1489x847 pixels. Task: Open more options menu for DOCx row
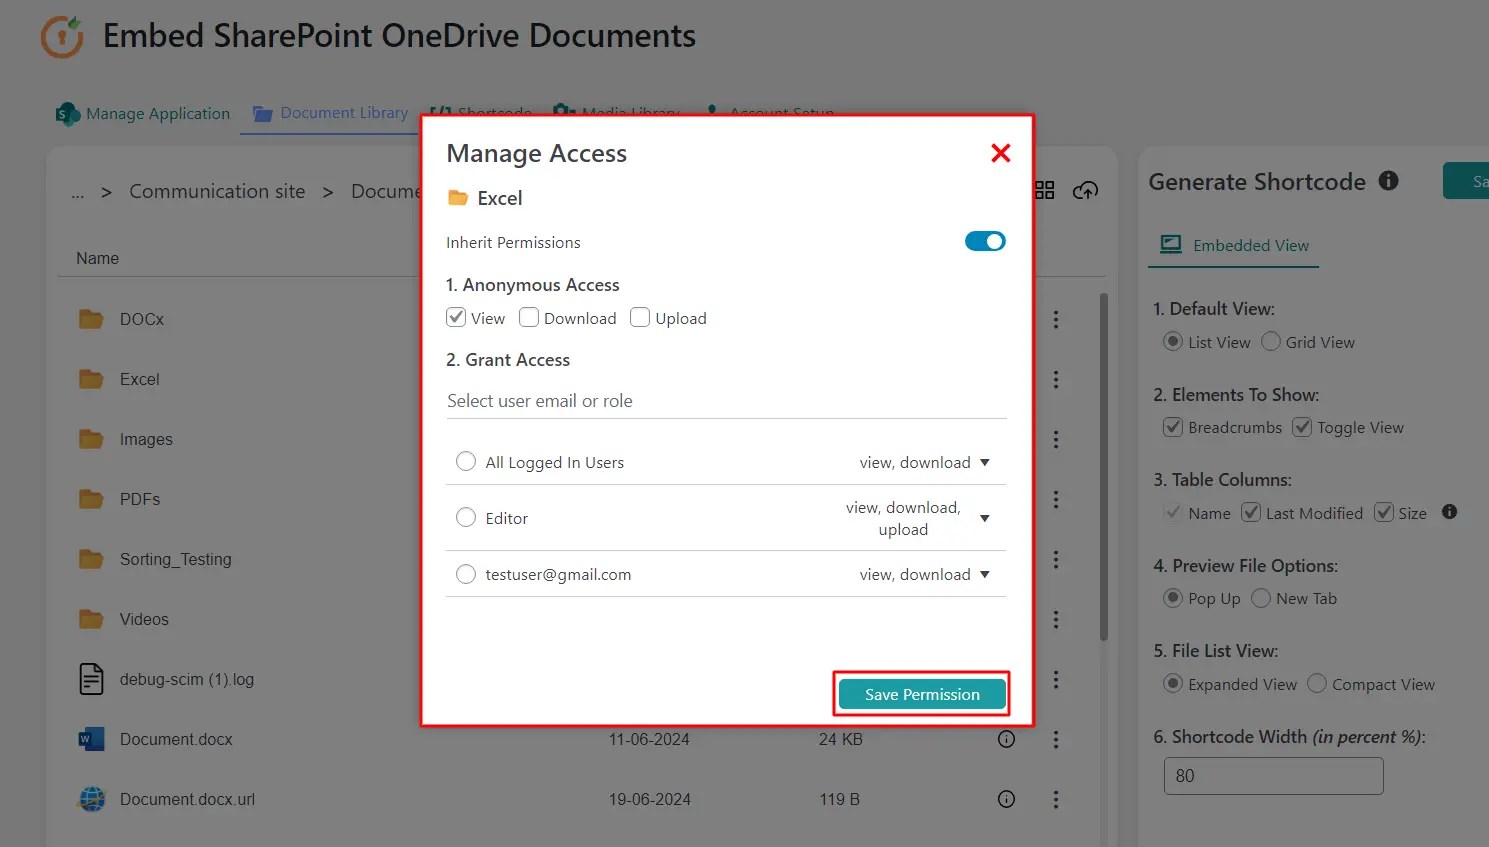click(x=1056, y=319)
